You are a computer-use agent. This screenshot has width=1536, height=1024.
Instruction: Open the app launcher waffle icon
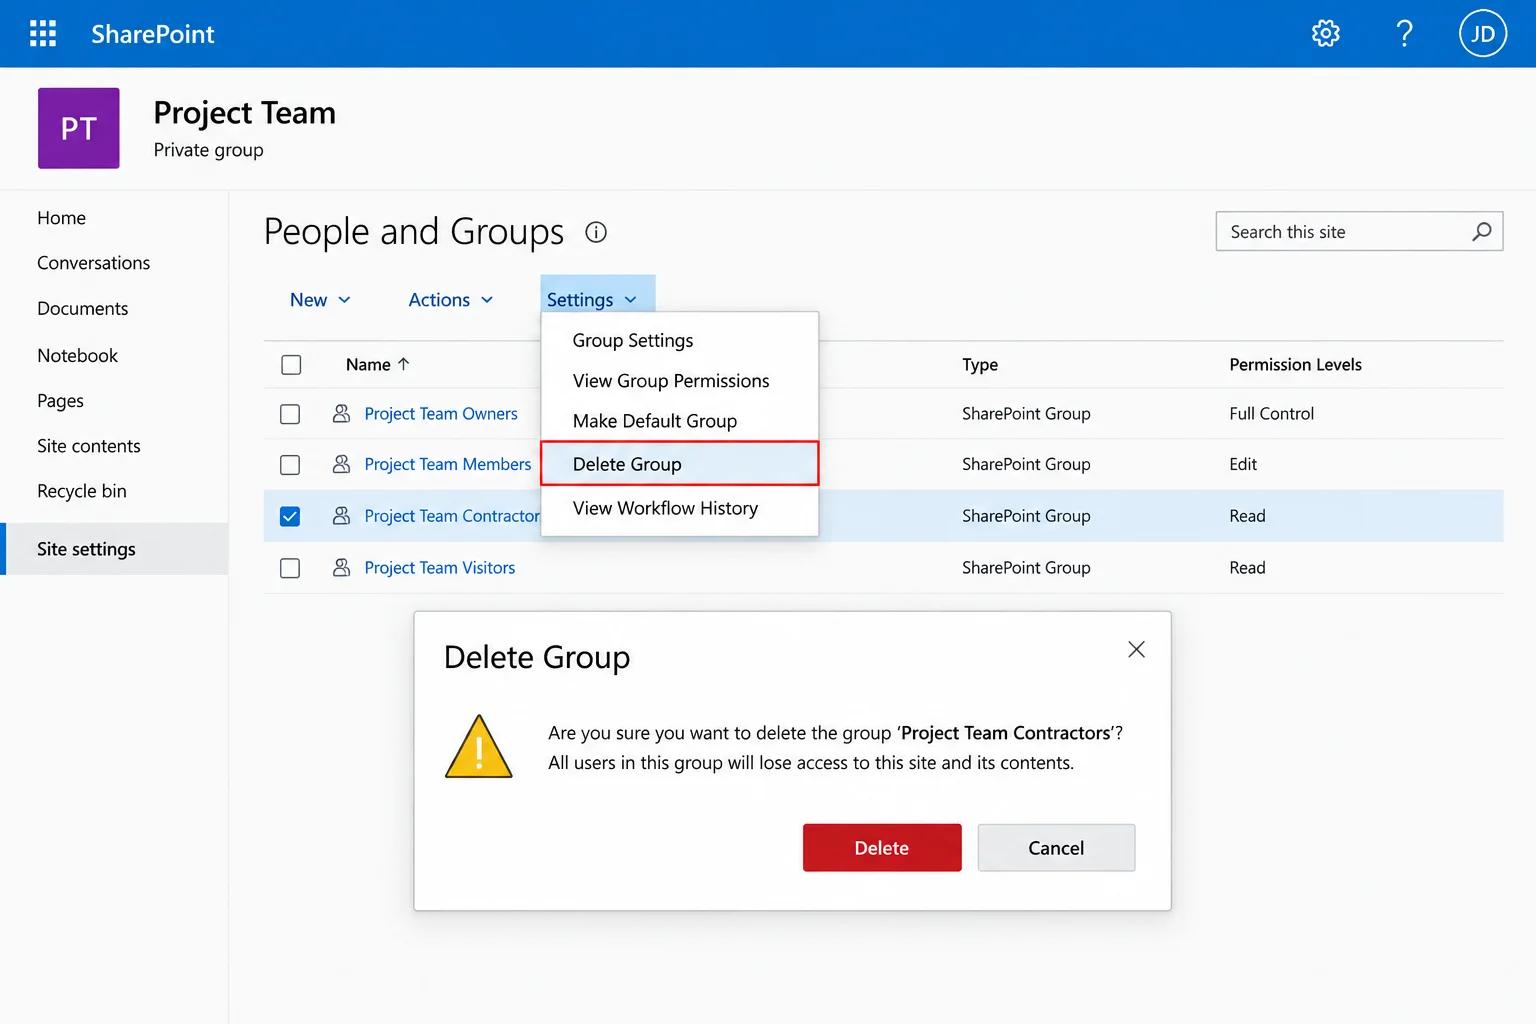coord(43,34)
